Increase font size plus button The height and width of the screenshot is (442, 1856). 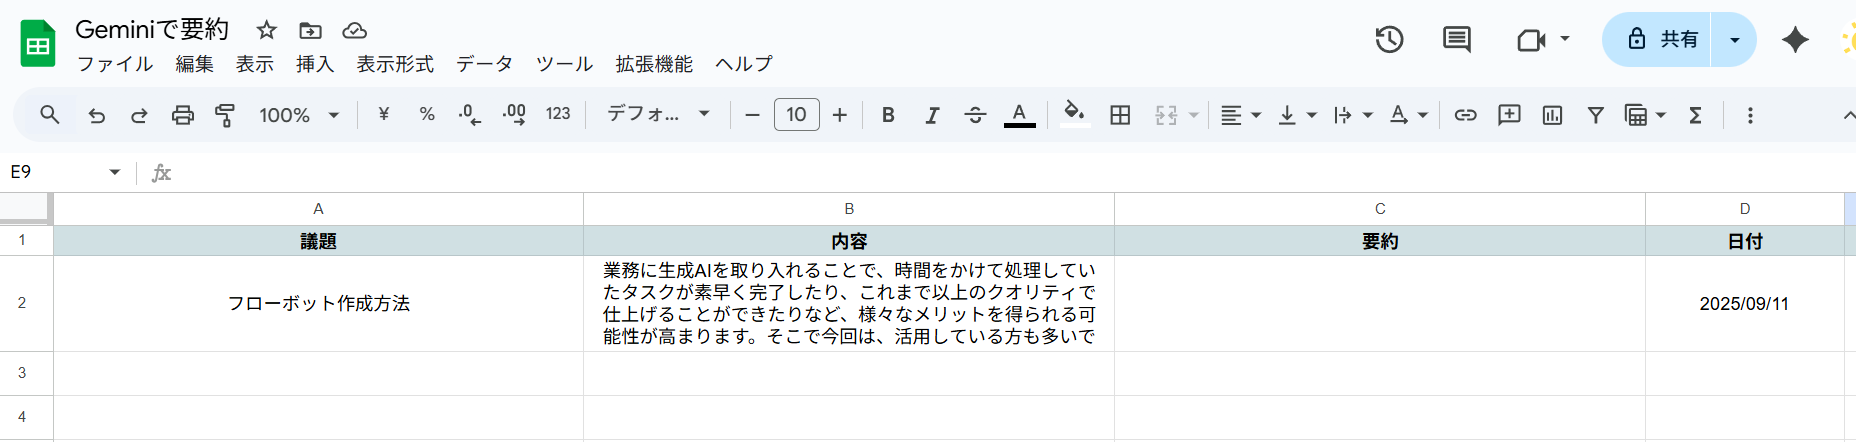coord(840,115)
